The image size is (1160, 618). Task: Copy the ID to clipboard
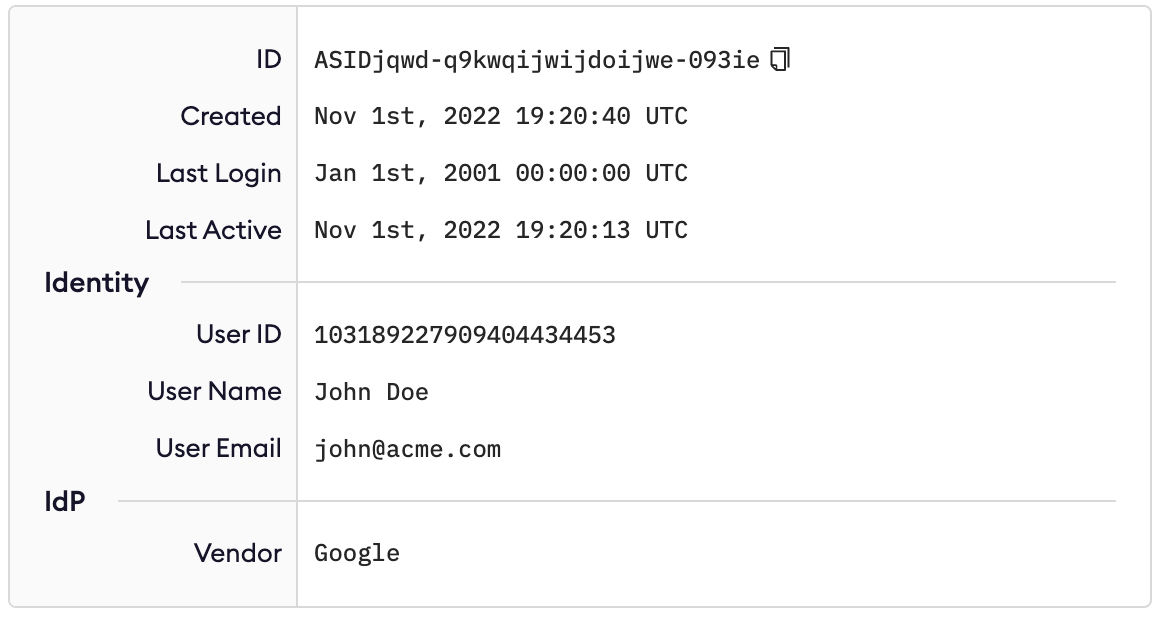point(781,60)
